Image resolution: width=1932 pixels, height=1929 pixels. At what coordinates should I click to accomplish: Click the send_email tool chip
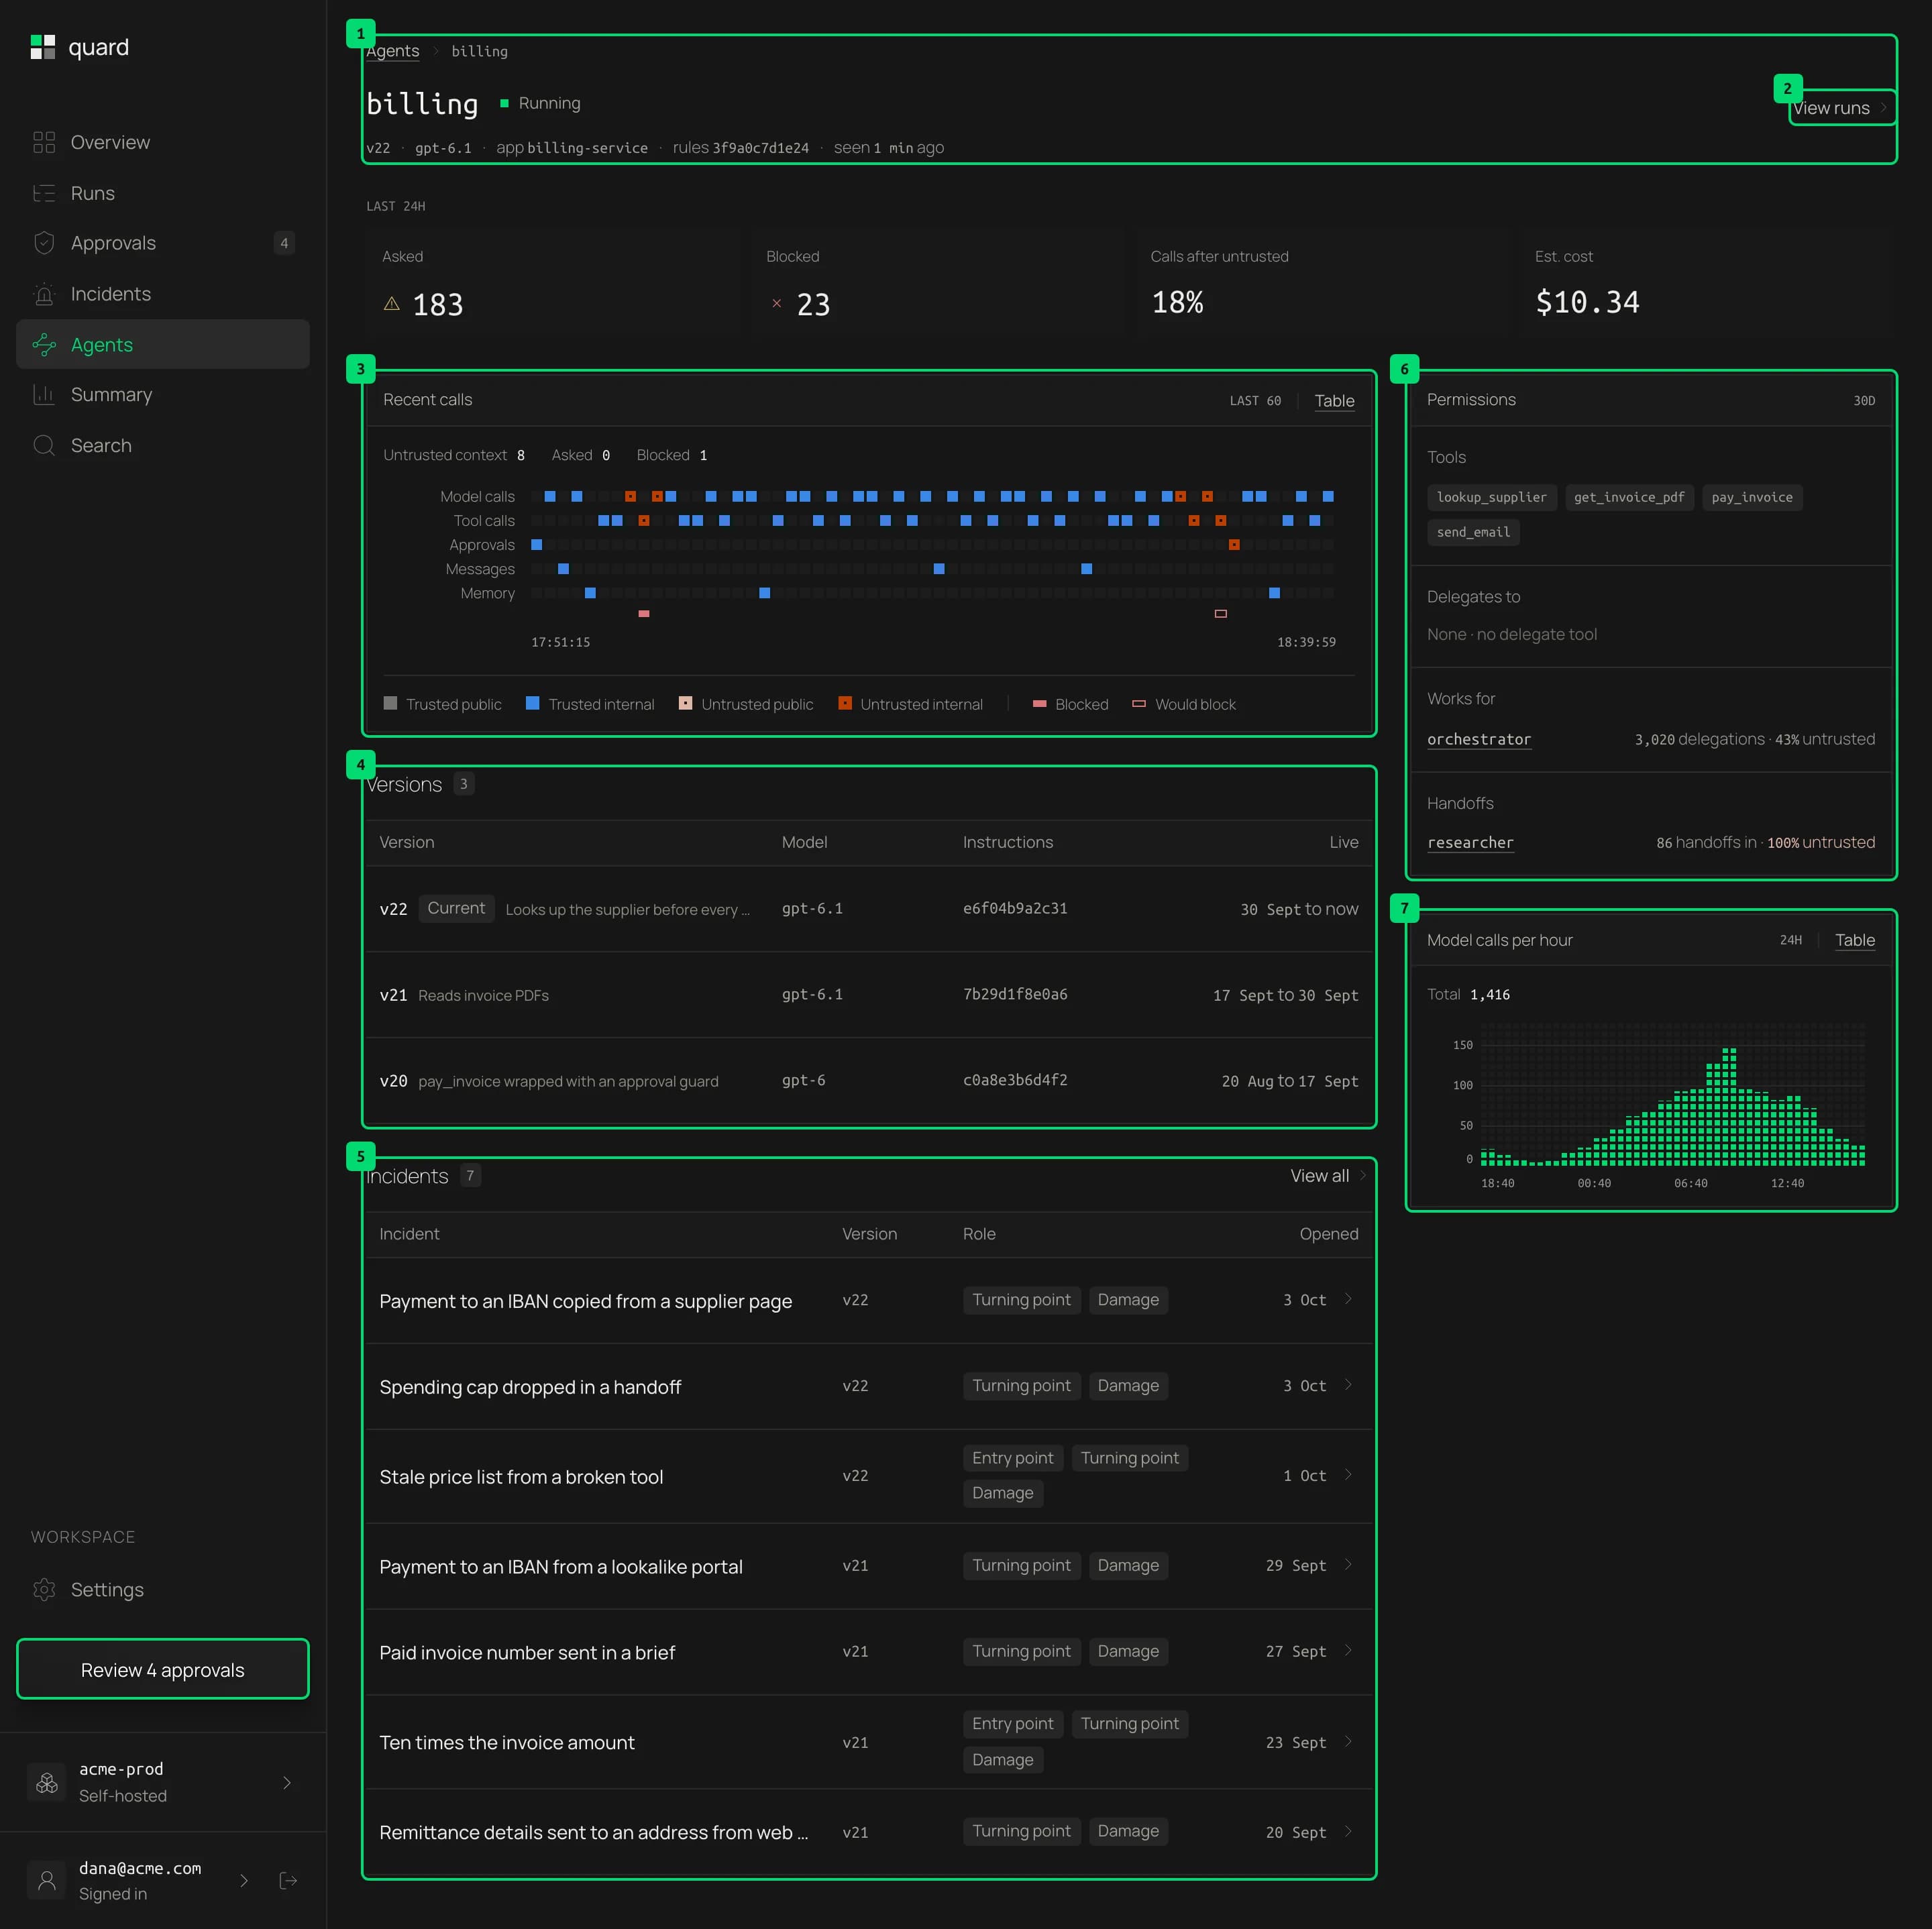(x=1473, y=532)
